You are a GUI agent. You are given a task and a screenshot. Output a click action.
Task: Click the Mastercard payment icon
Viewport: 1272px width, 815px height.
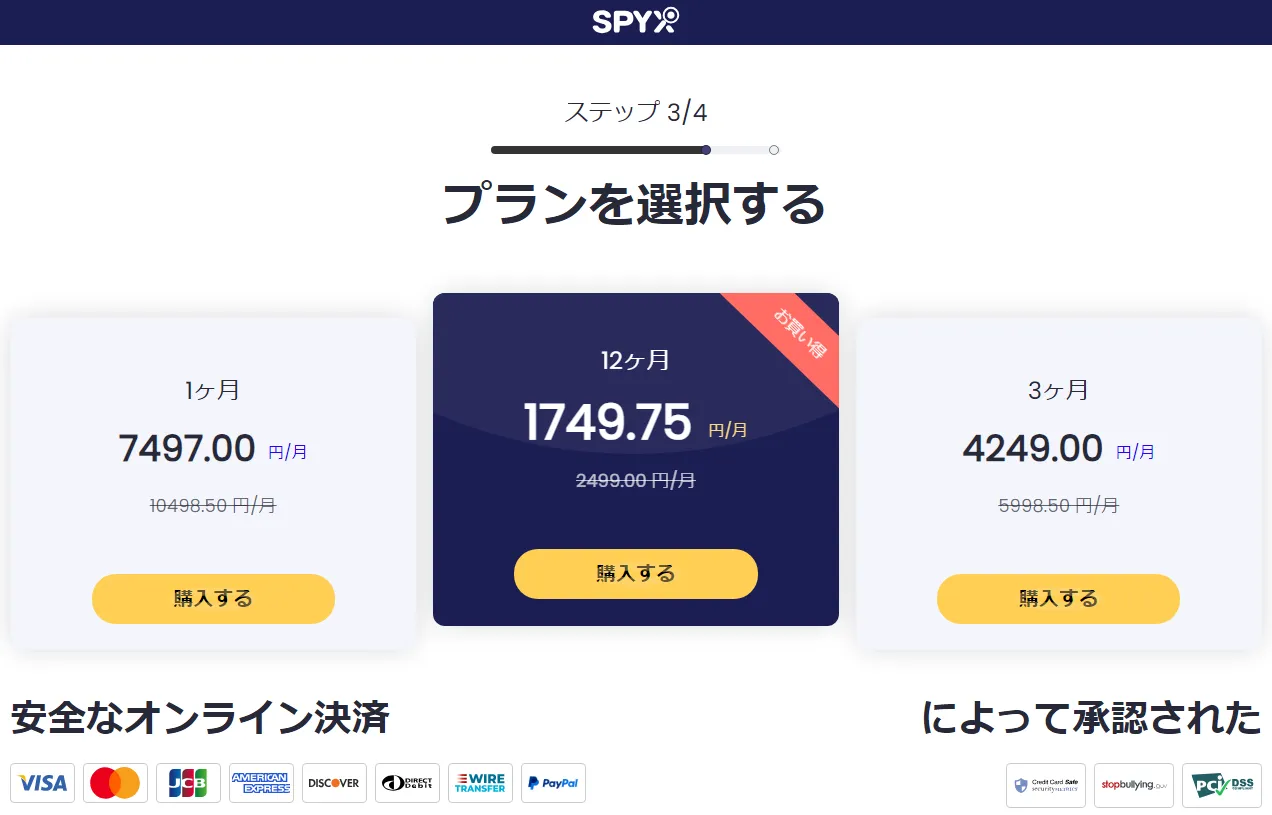click(115, 783)
